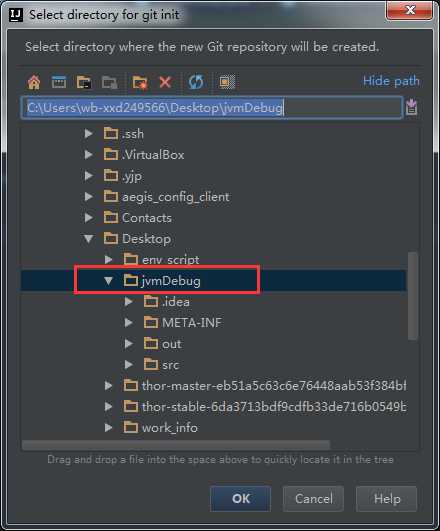440x531 pixels.
Task: Close the git init dialog window
Action: click(410, 10)
